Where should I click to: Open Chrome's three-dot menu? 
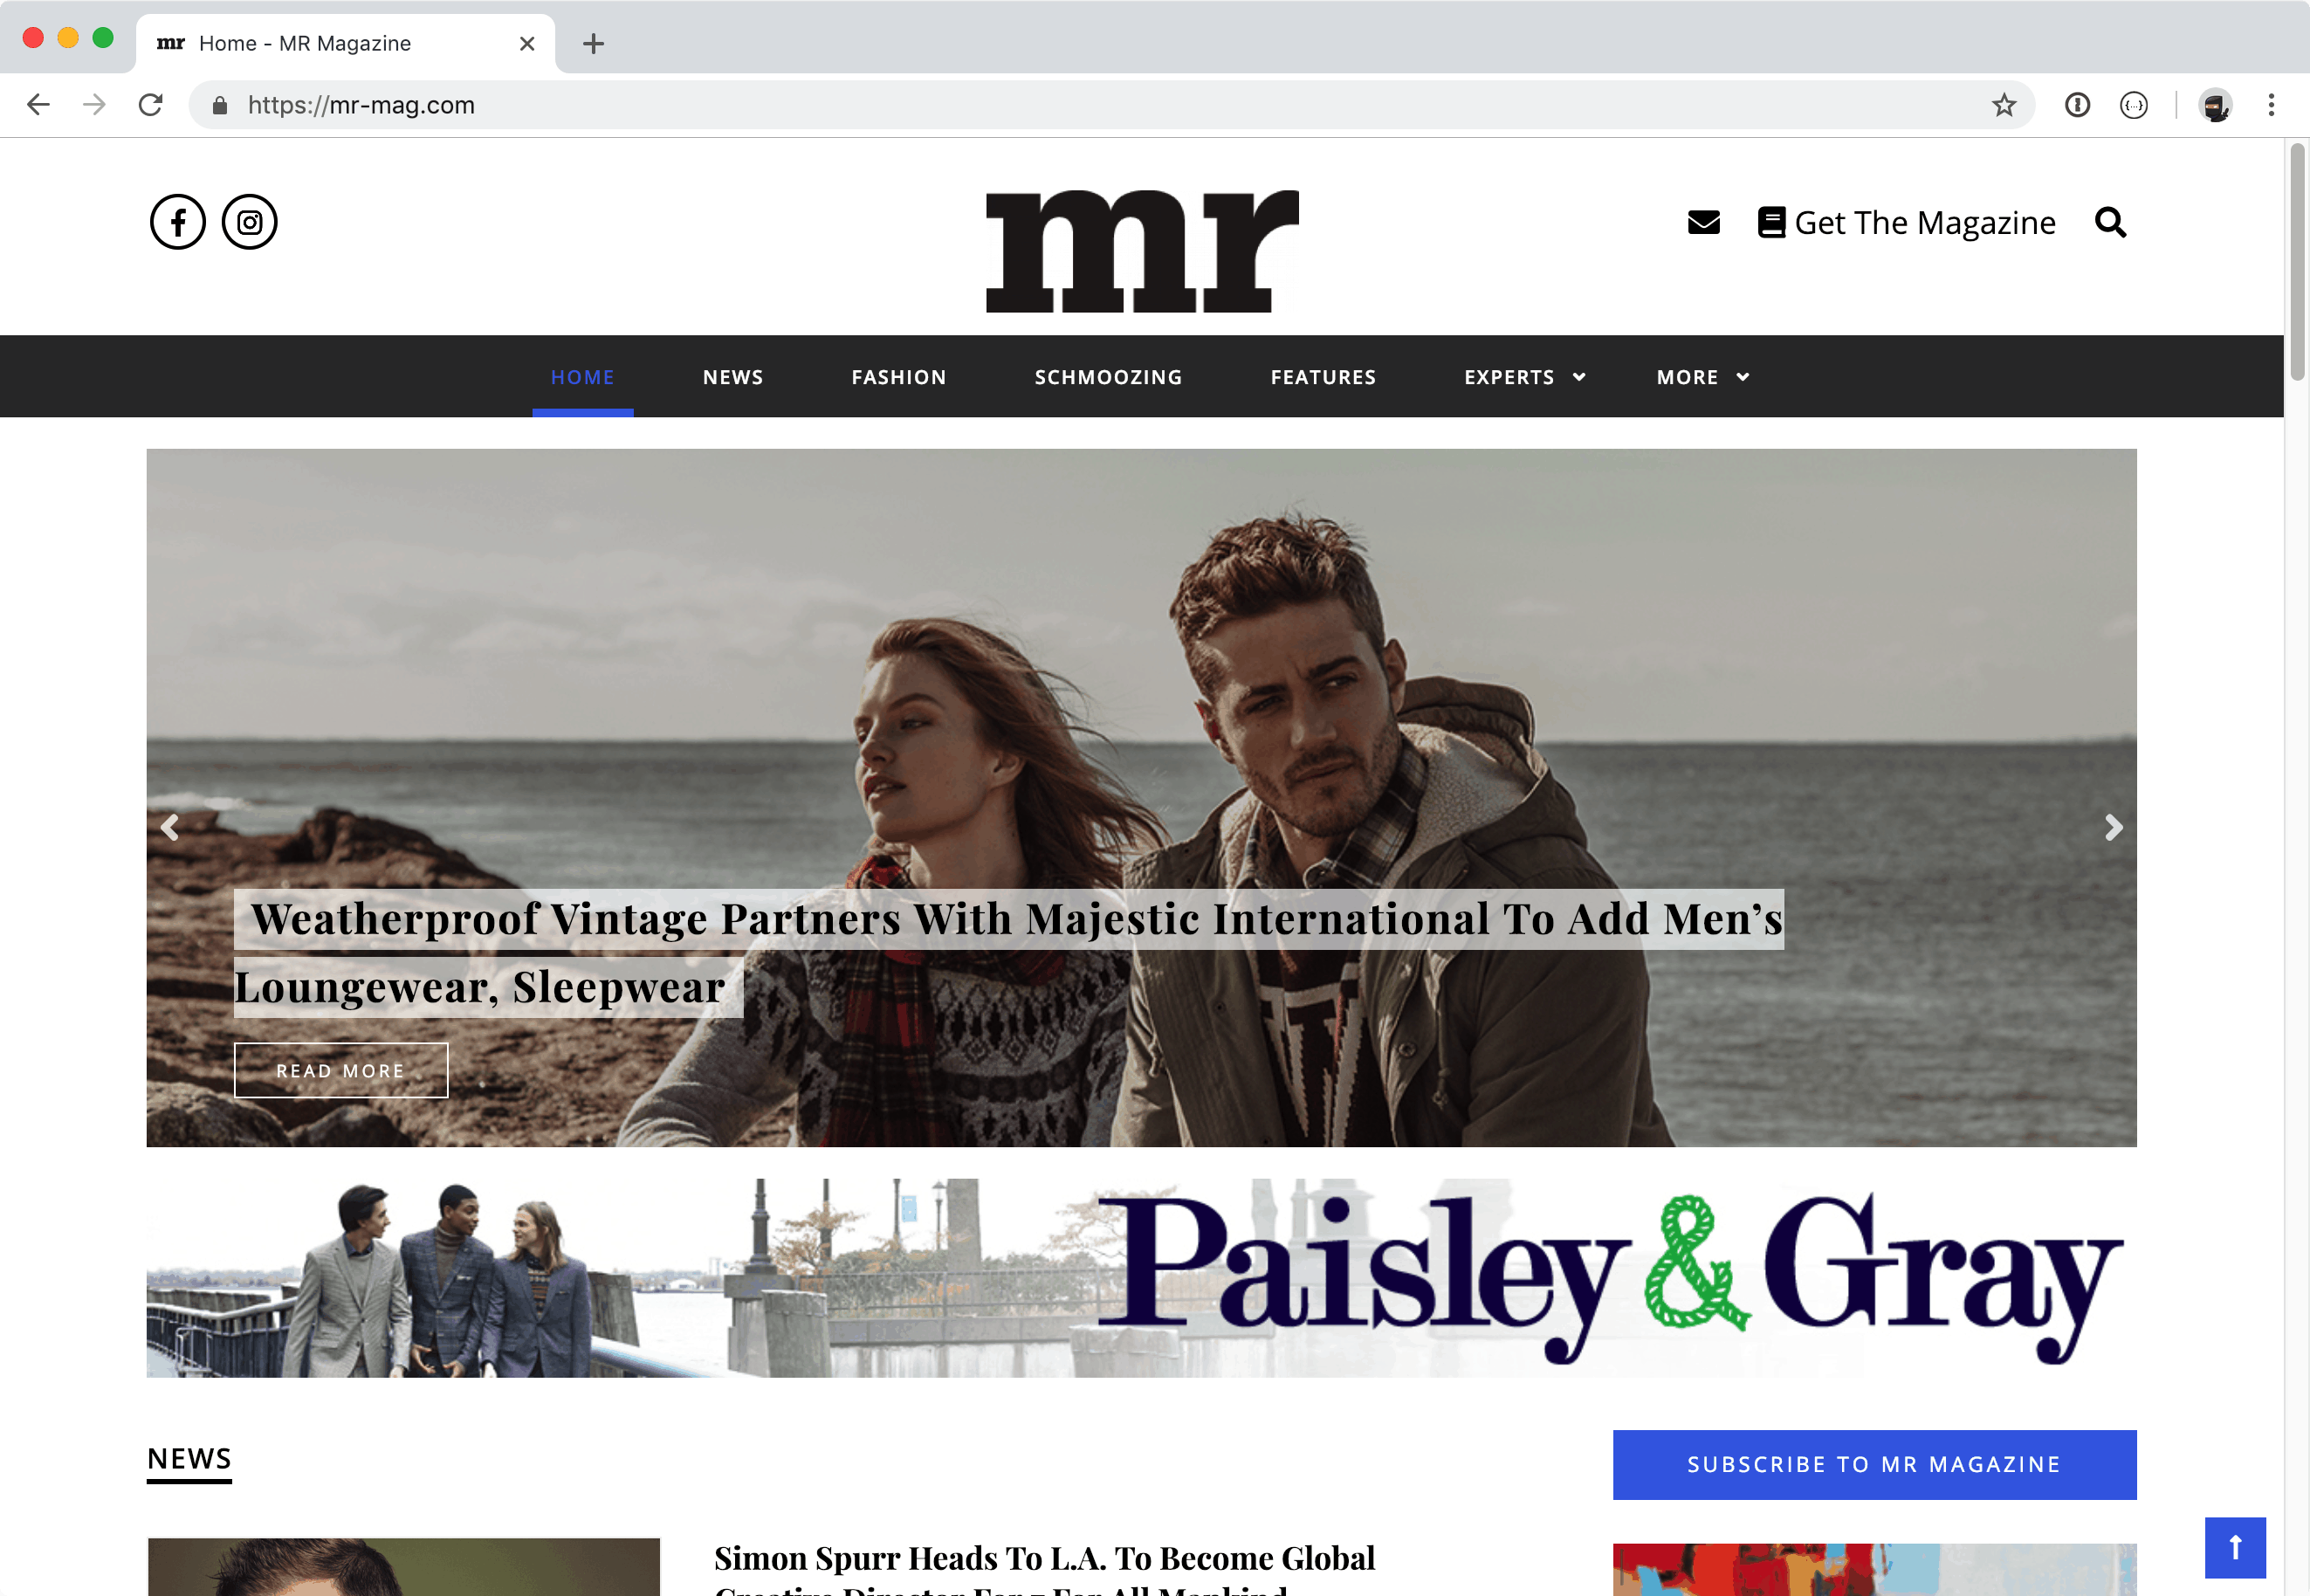2271,105
